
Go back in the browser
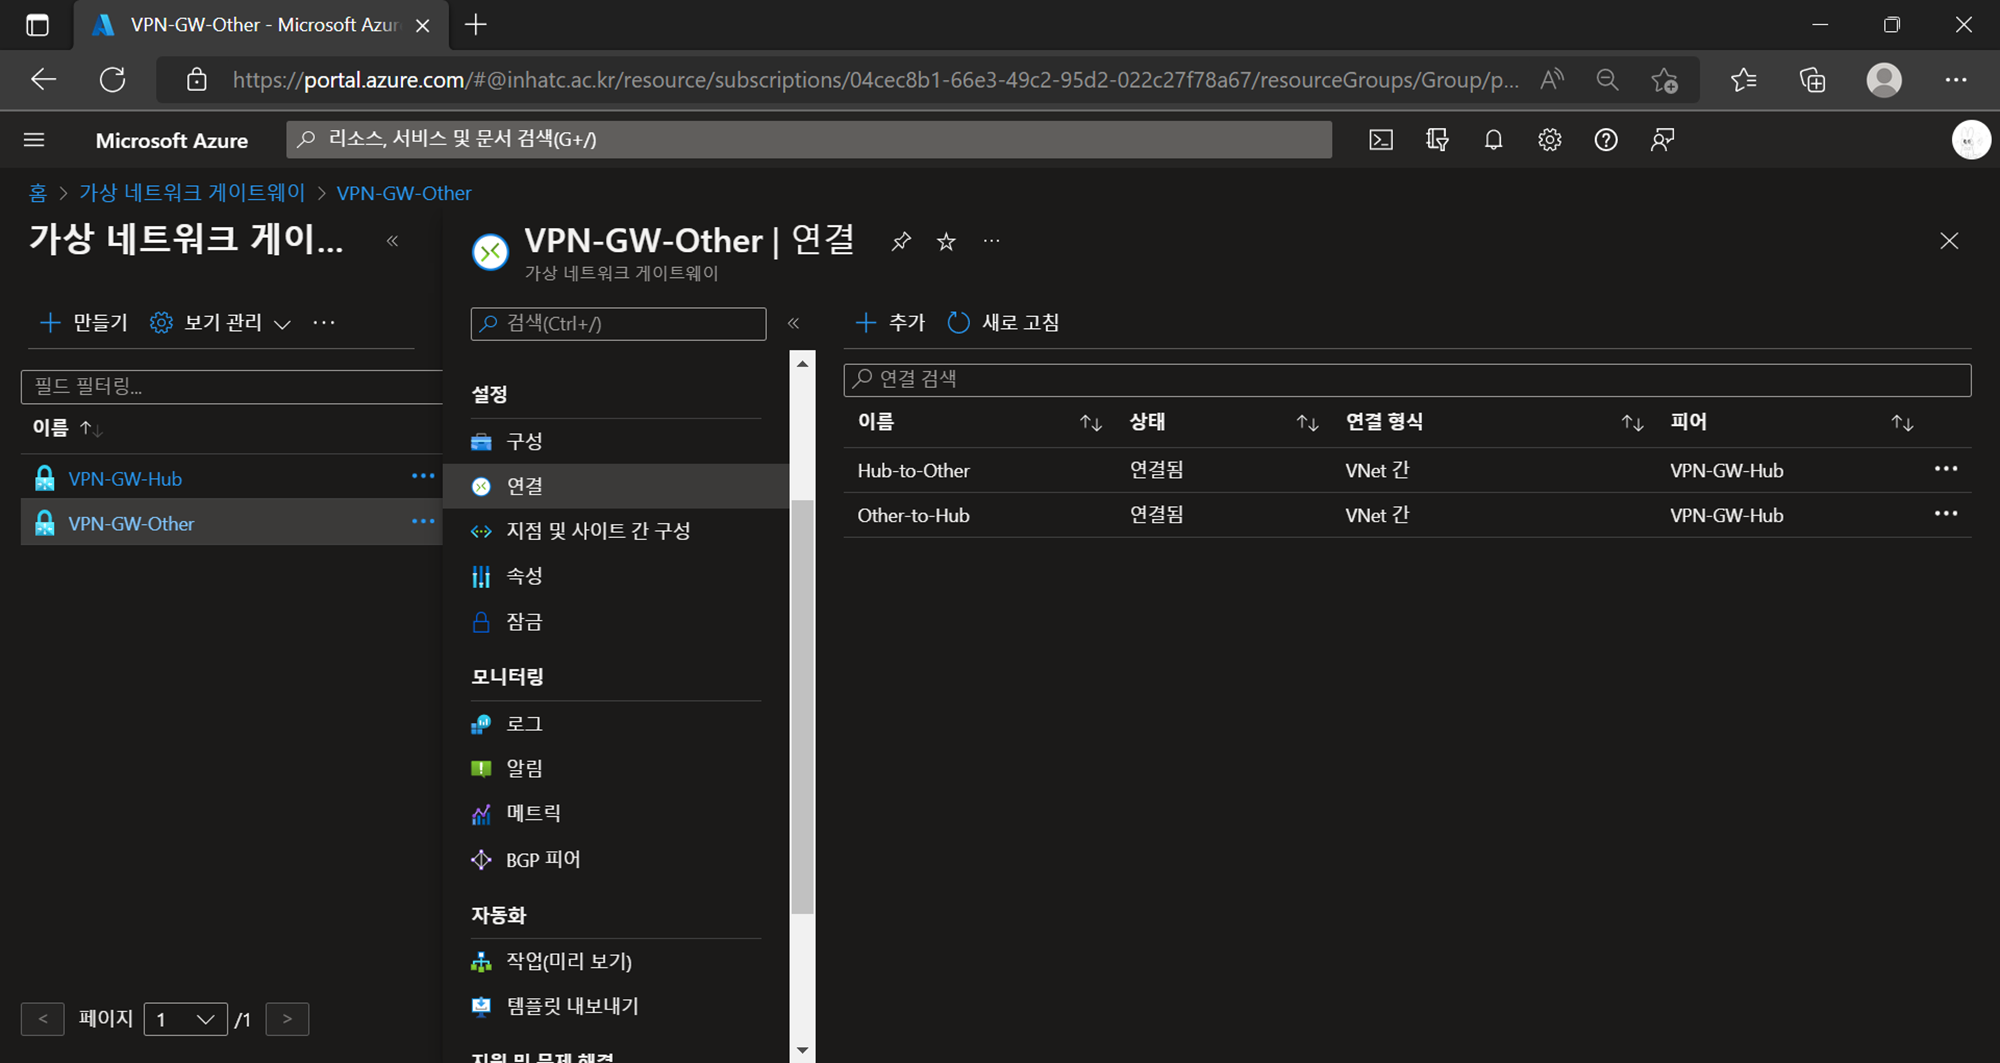43,80
